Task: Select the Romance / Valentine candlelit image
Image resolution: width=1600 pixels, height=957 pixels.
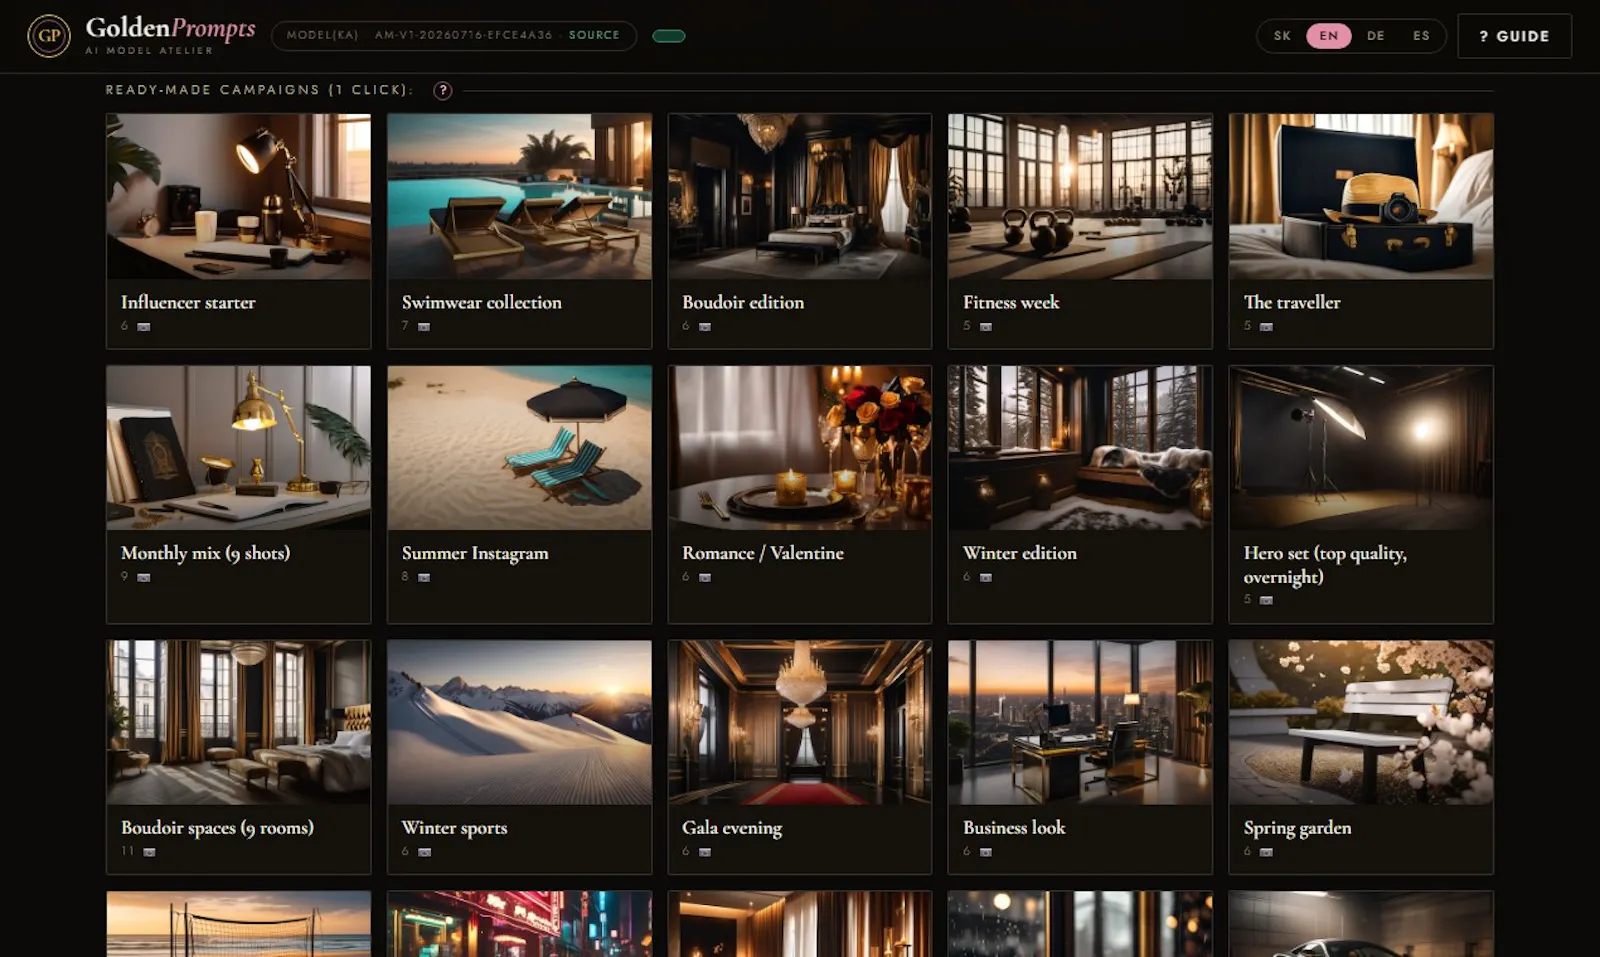Action: 800,448
